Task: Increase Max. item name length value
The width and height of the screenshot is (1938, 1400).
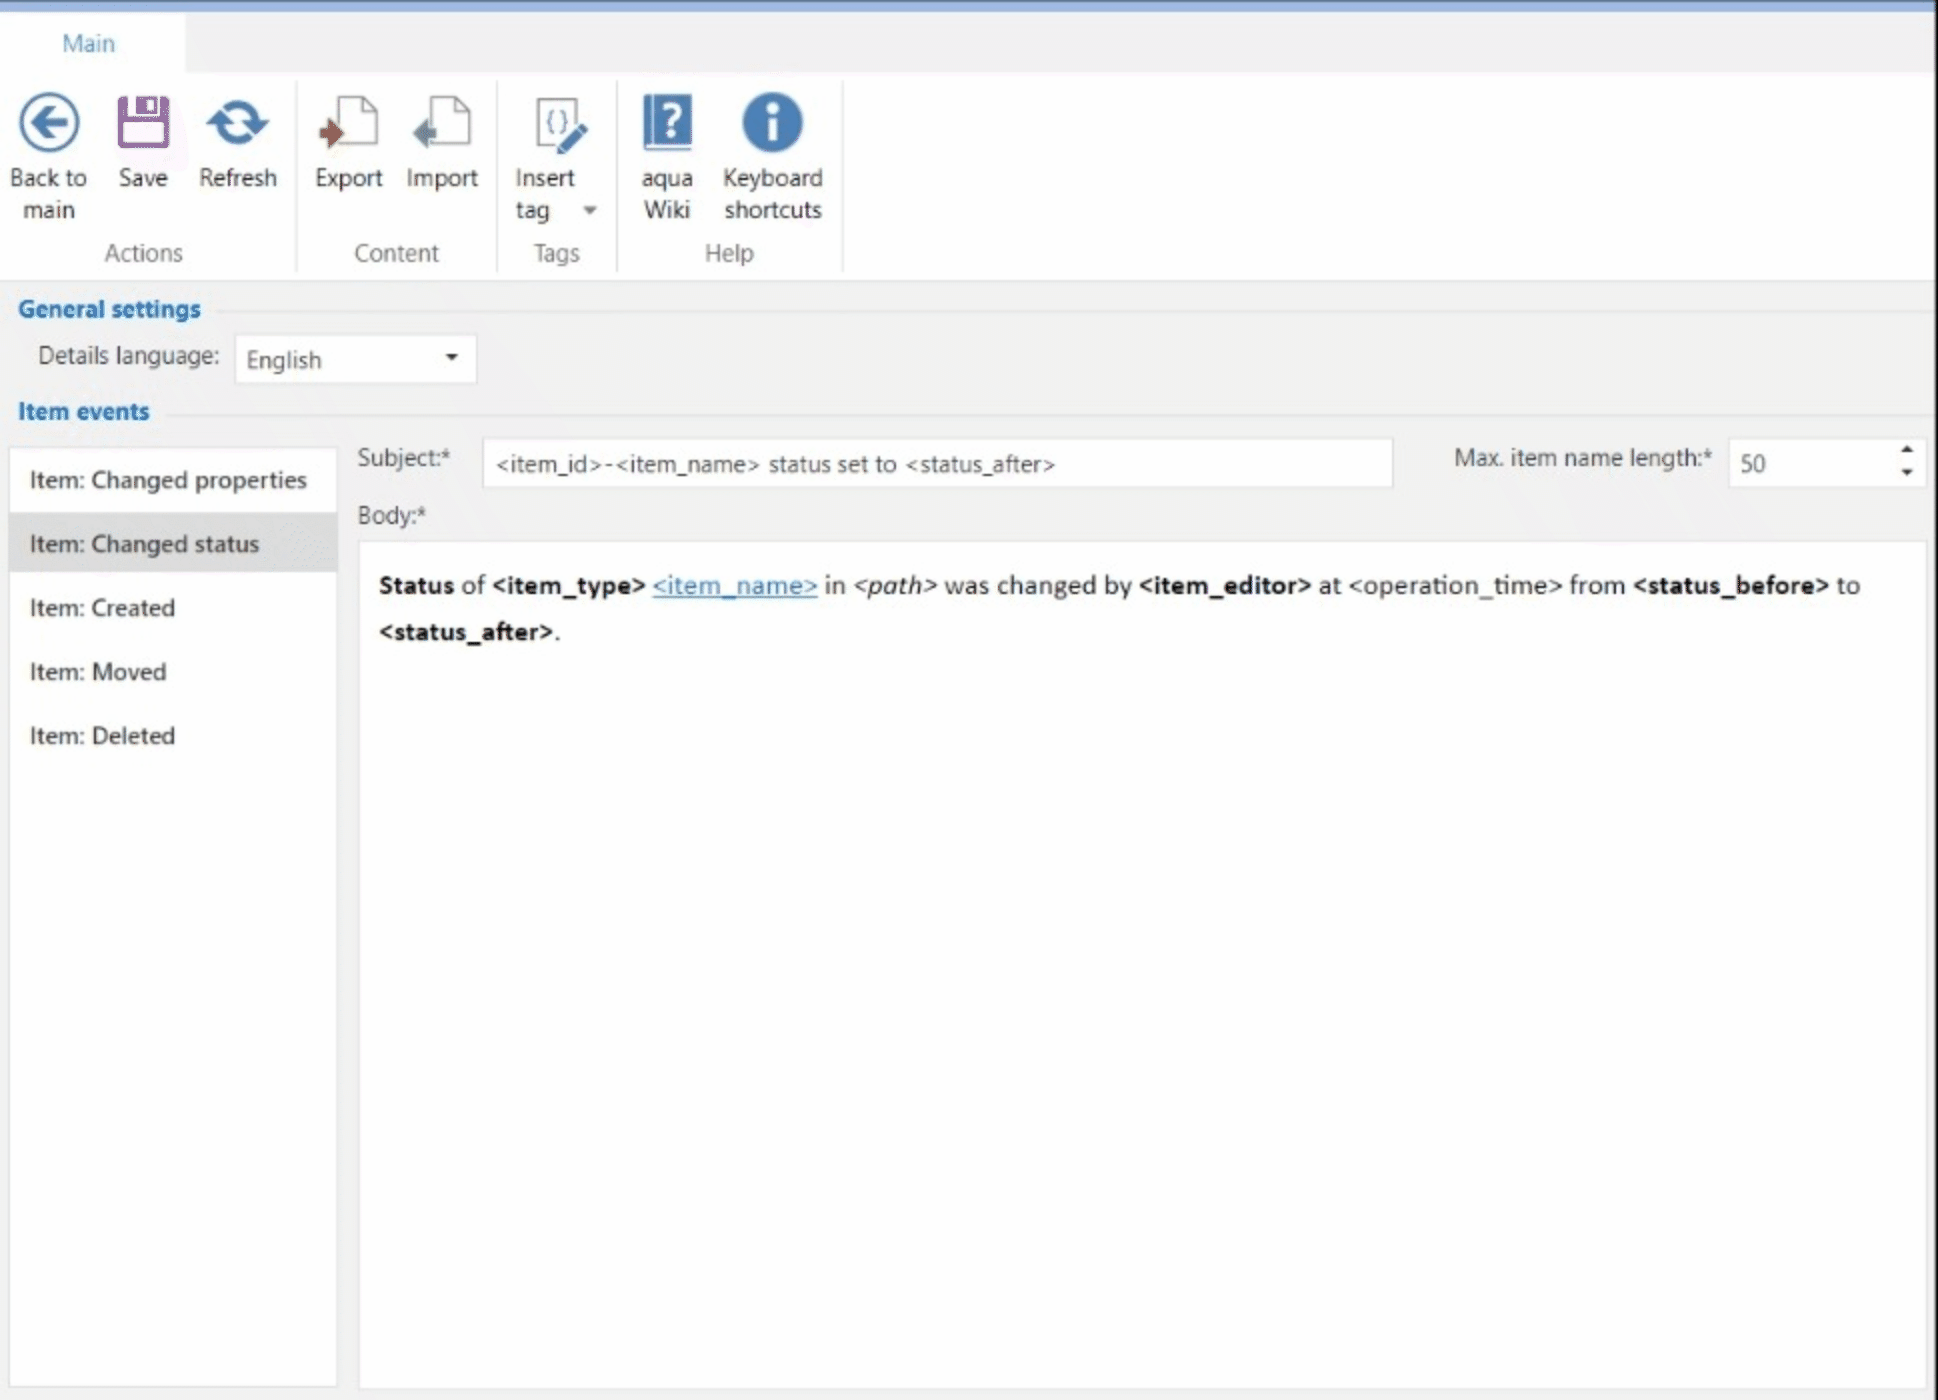Action: (1906, 451)
